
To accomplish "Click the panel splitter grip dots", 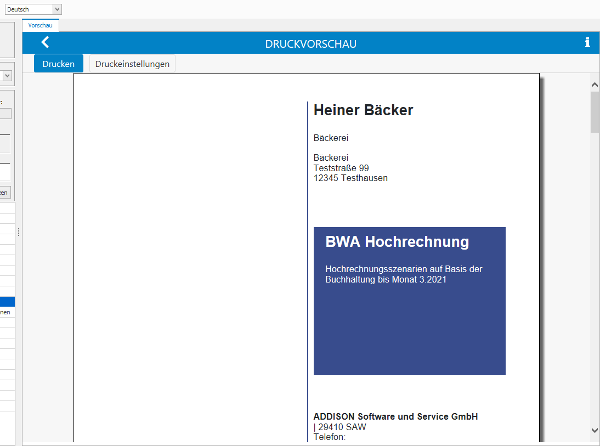I will pos(18,232).
